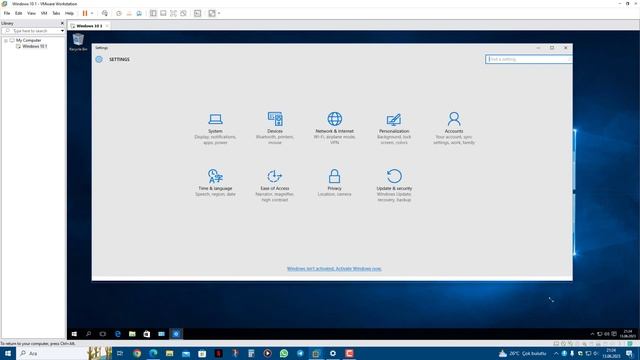Open Update & security settings
Screen dimensions: 640x360
[394, 186]
